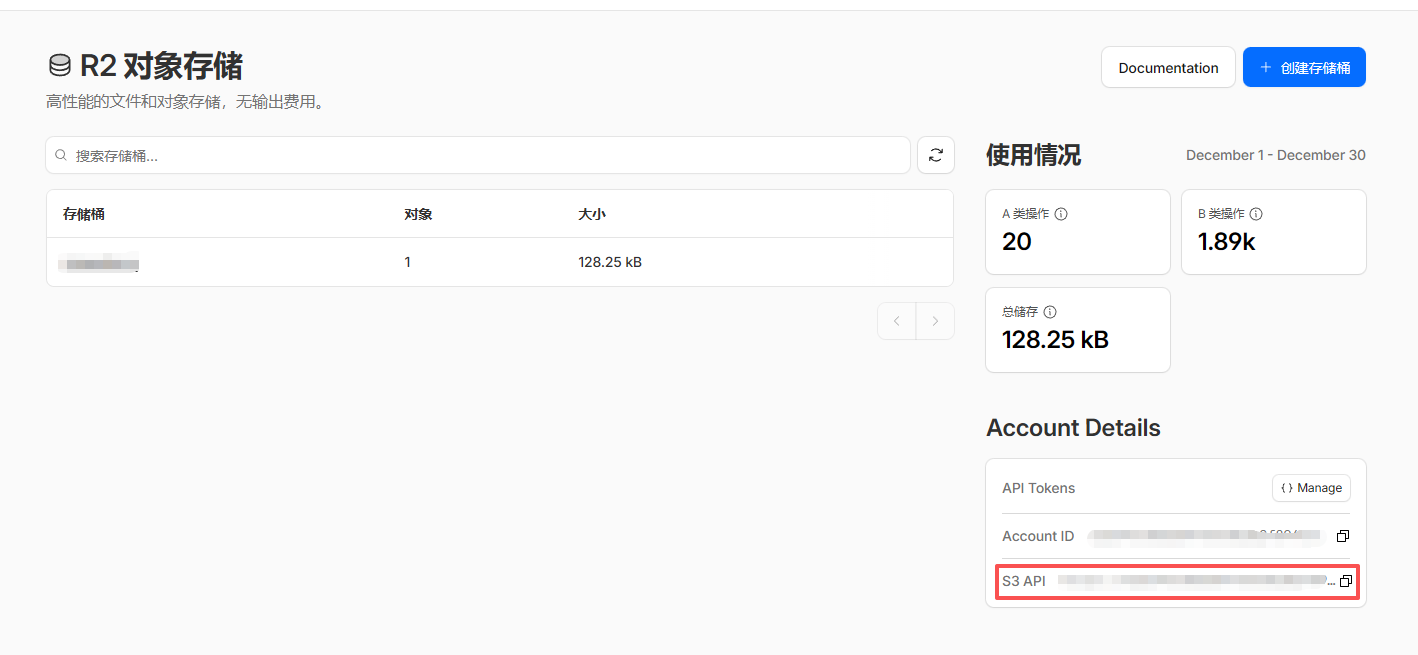Focus the 搜索存储桶 search field
The height and width of the screenshot is (655, 1418).
tap(478, 156)
